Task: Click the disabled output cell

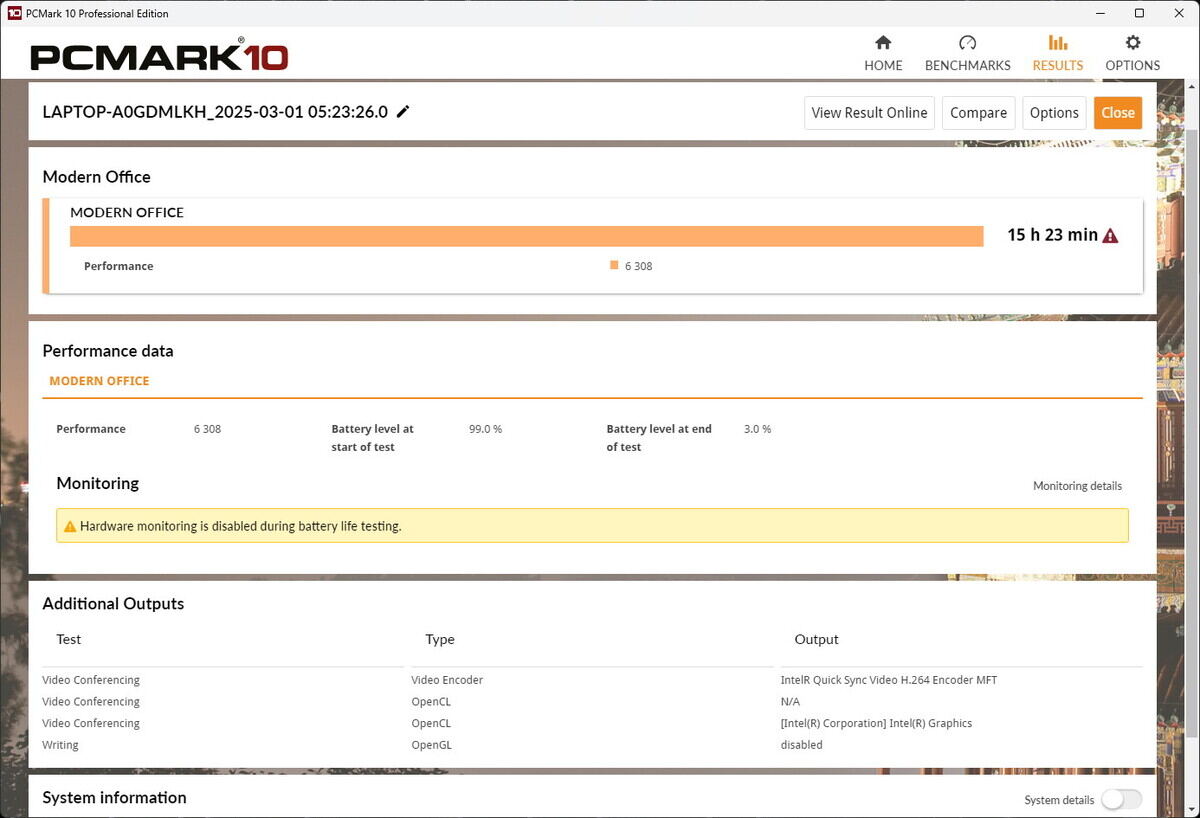Action: [801, 745]
